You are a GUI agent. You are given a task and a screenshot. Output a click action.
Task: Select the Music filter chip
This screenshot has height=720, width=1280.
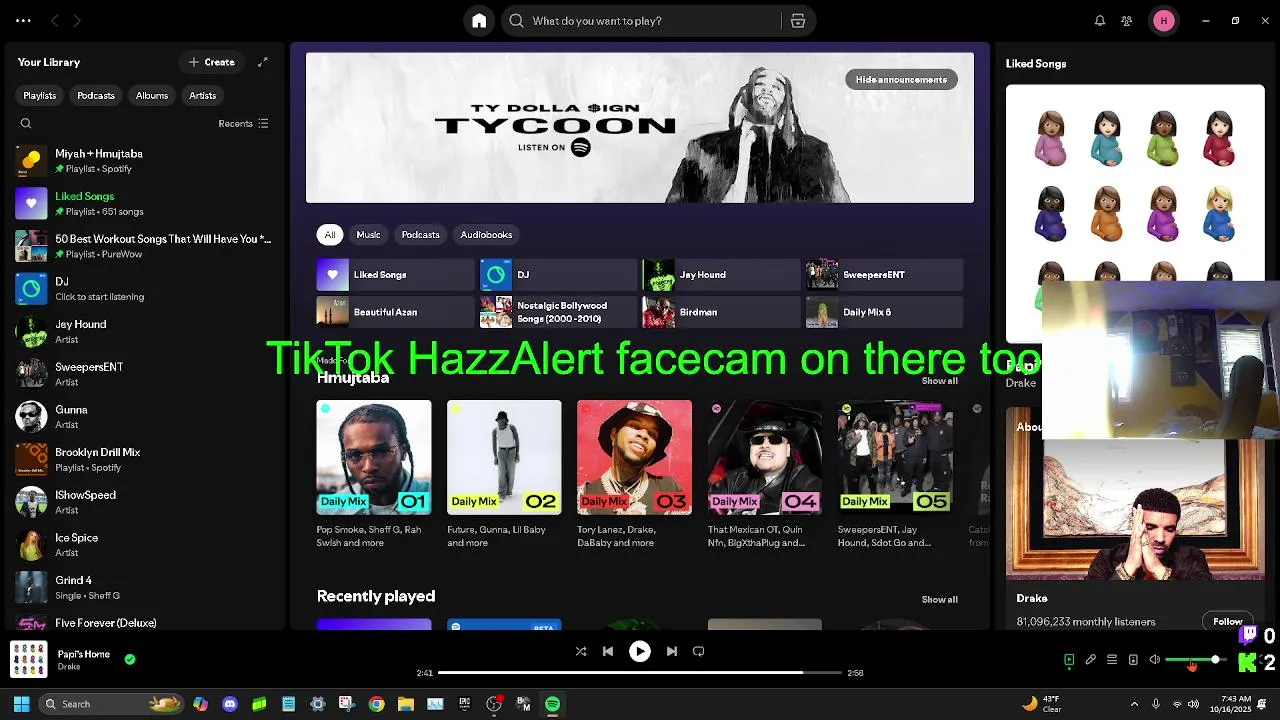coord(368,235)
